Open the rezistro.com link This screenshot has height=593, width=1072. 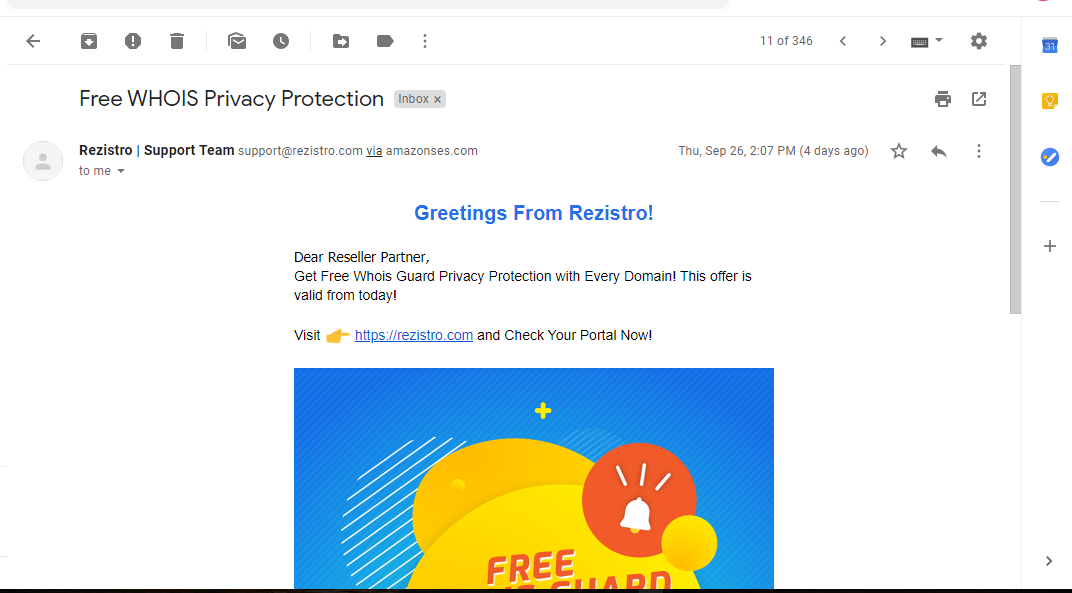click(413, 336)
